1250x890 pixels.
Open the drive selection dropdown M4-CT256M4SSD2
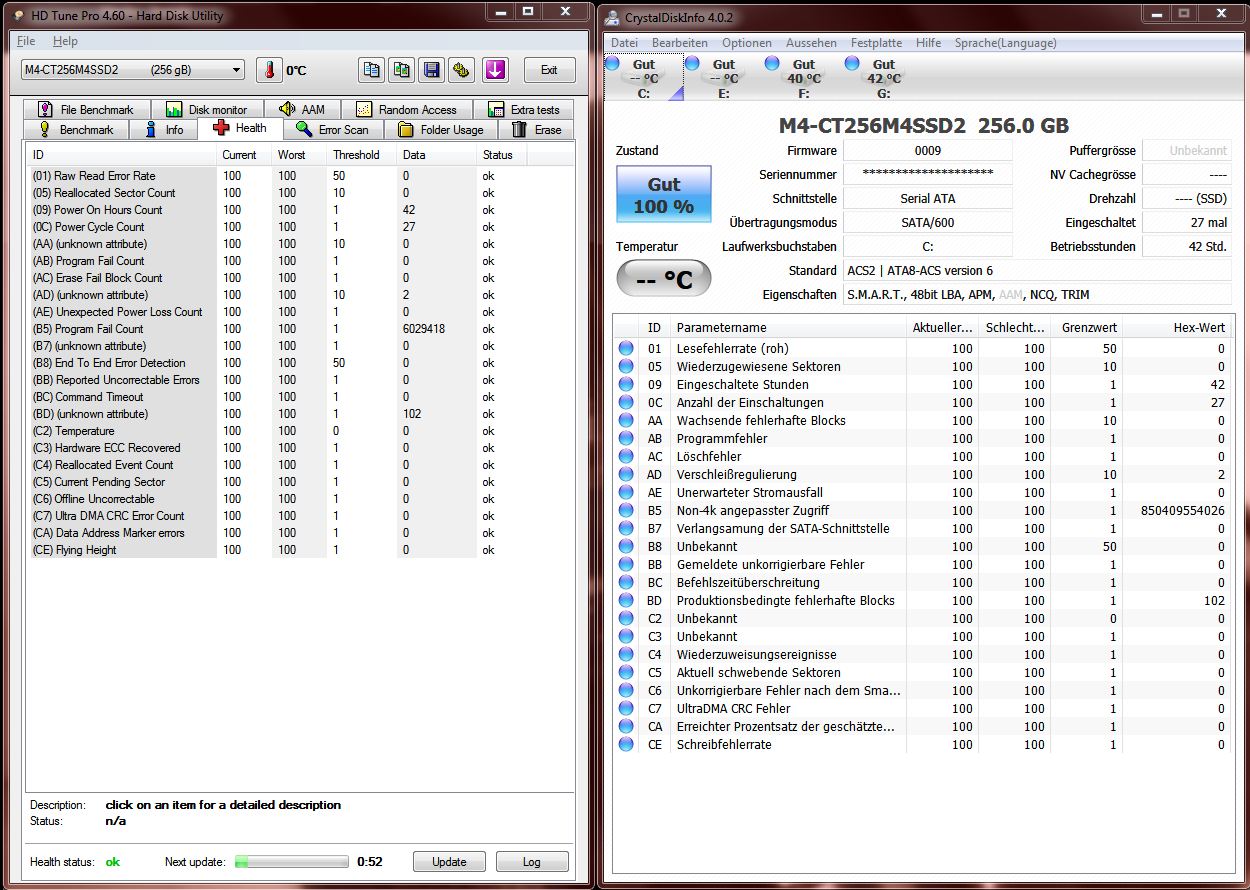132,70
